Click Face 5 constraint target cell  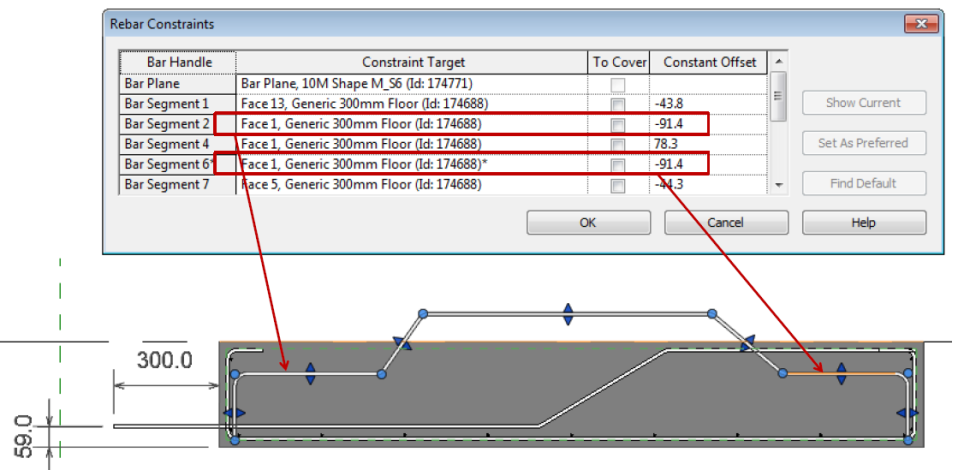(x=412, y=184)
